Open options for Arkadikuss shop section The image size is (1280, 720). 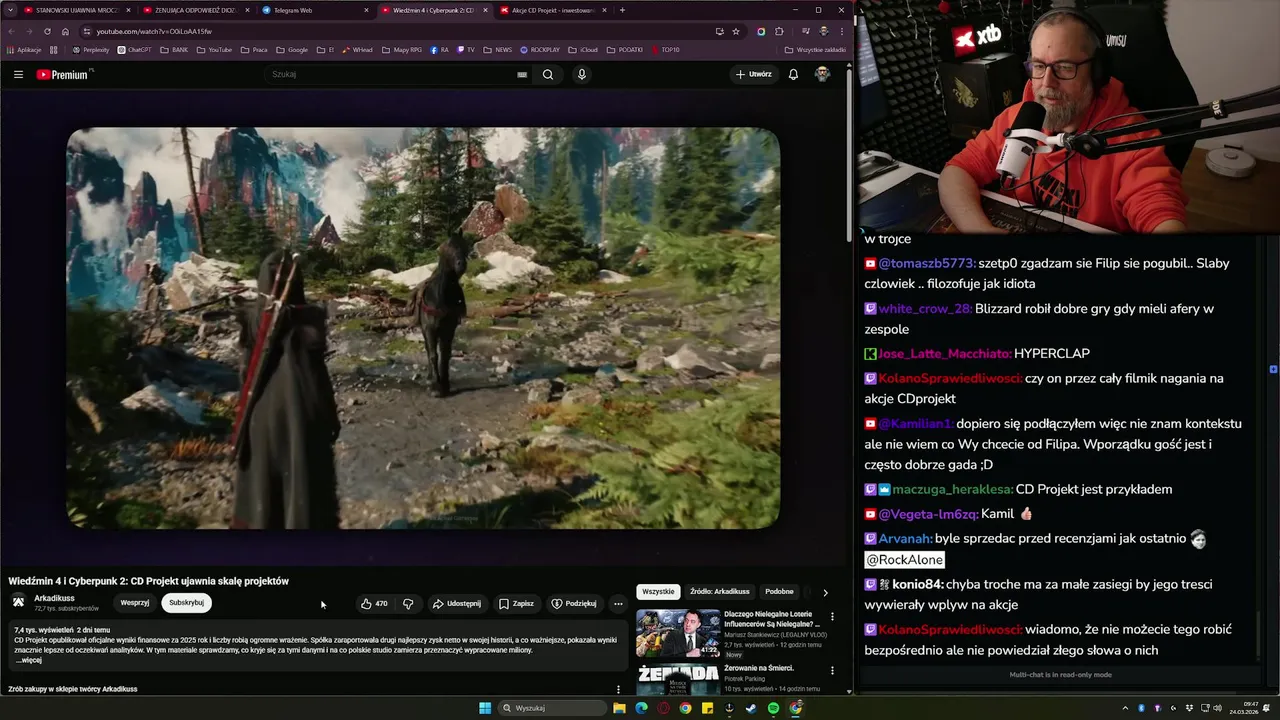click(618, 689)
